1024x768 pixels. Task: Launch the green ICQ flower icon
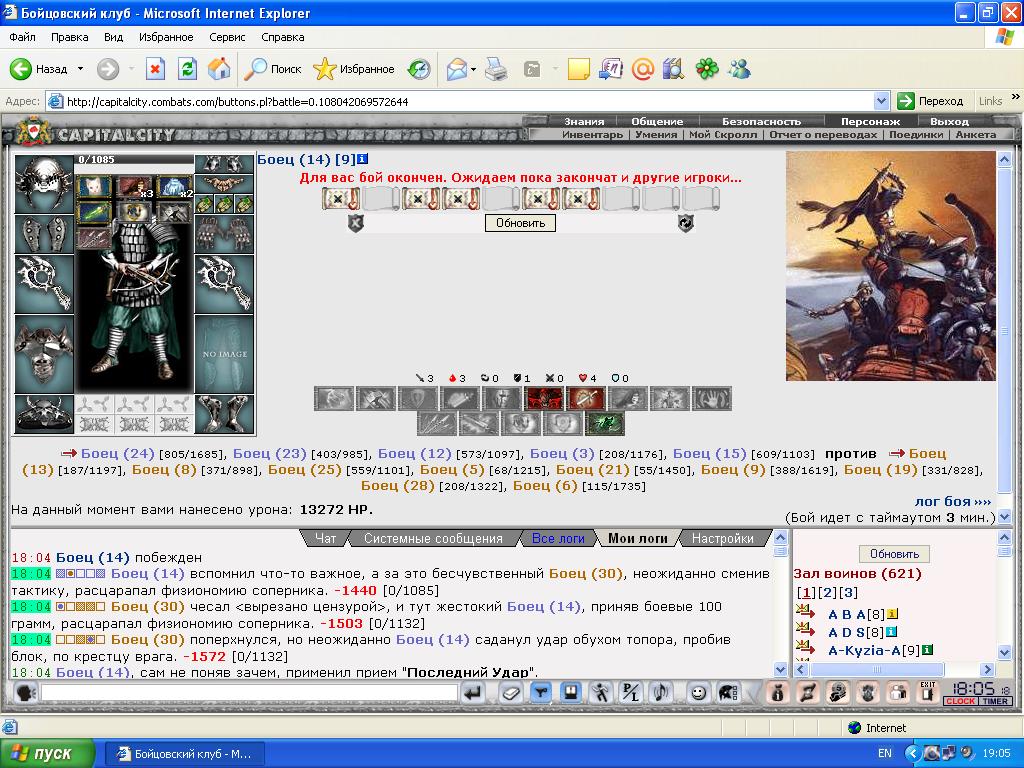pyautogui.click(x=707, y=69)
